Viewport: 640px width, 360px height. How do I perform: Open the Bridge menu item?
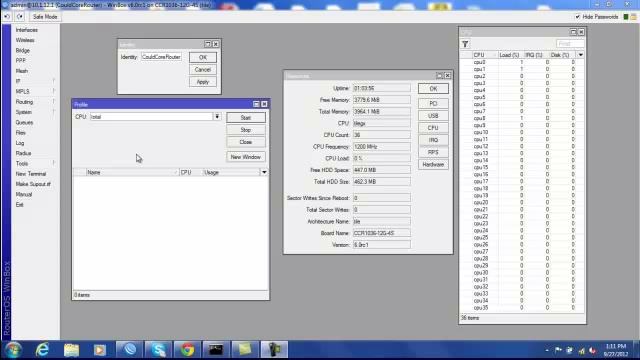23,50
